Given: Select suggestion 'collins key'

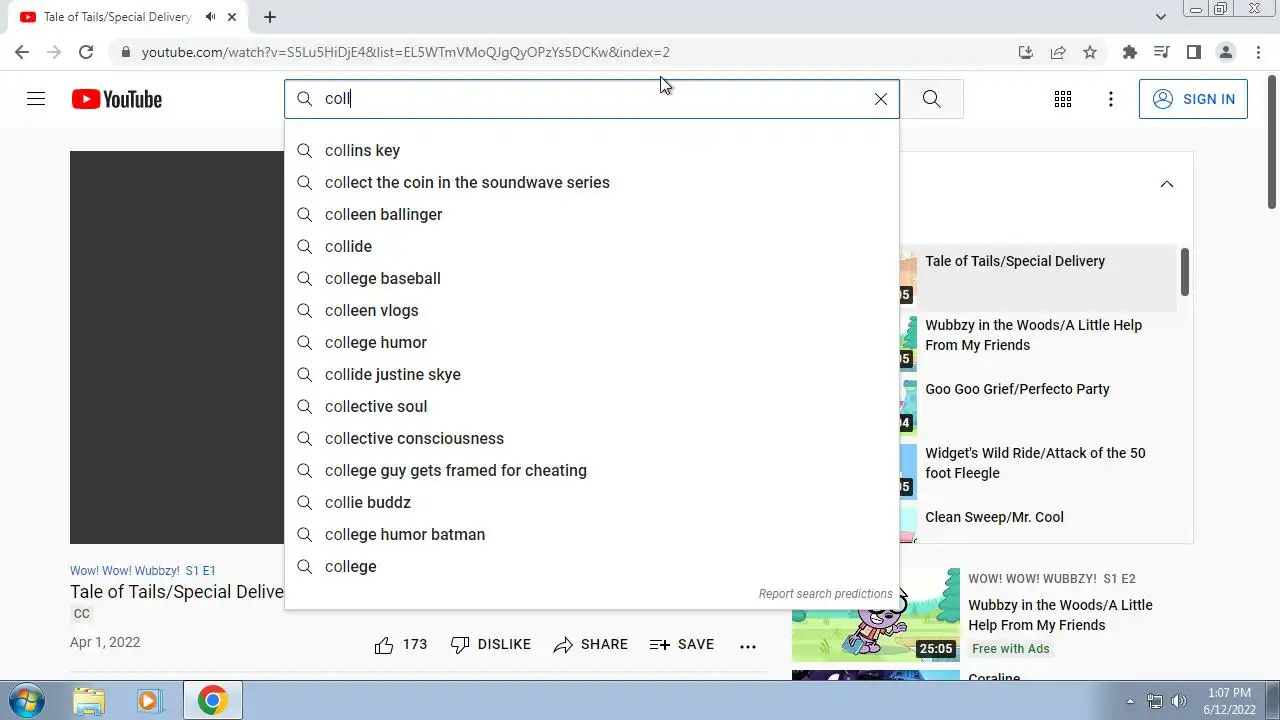Looking at the screenshot, I should click(x=592, y=150).
